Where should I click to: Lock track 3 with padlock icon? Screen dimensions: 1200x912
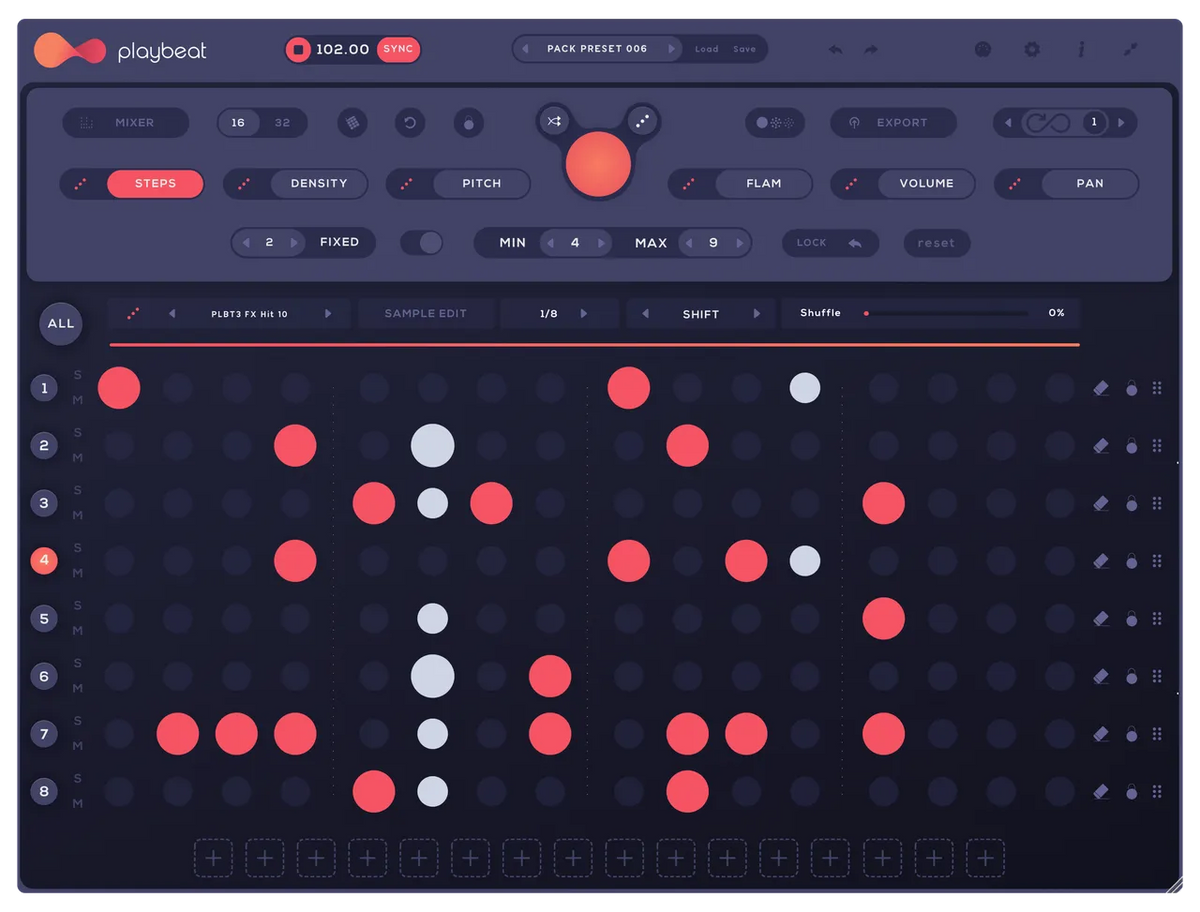coord(1131,503)
